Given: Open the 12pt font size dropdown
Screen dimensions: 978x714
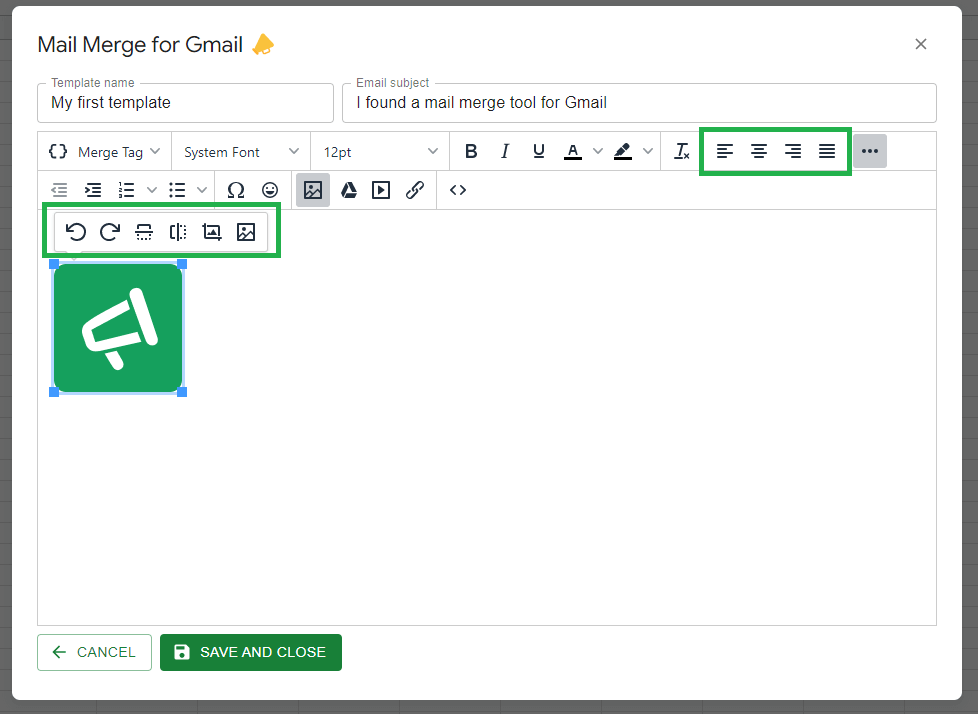Looking at the screenshot, I should (x=380, y=152).
